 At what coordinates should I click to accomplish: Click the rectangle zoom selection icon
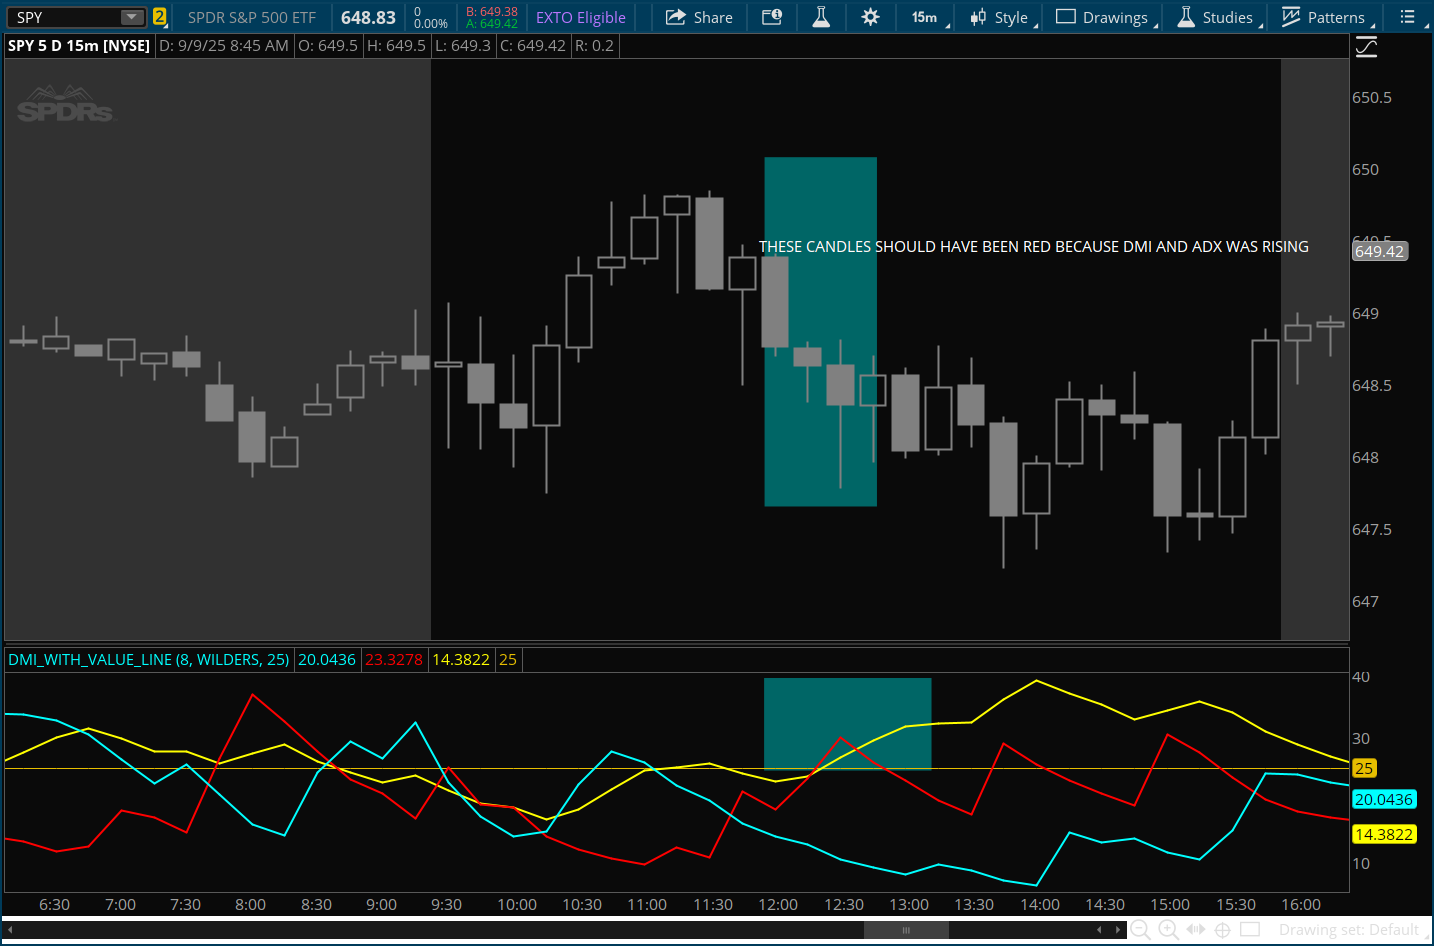(1250, 930)
